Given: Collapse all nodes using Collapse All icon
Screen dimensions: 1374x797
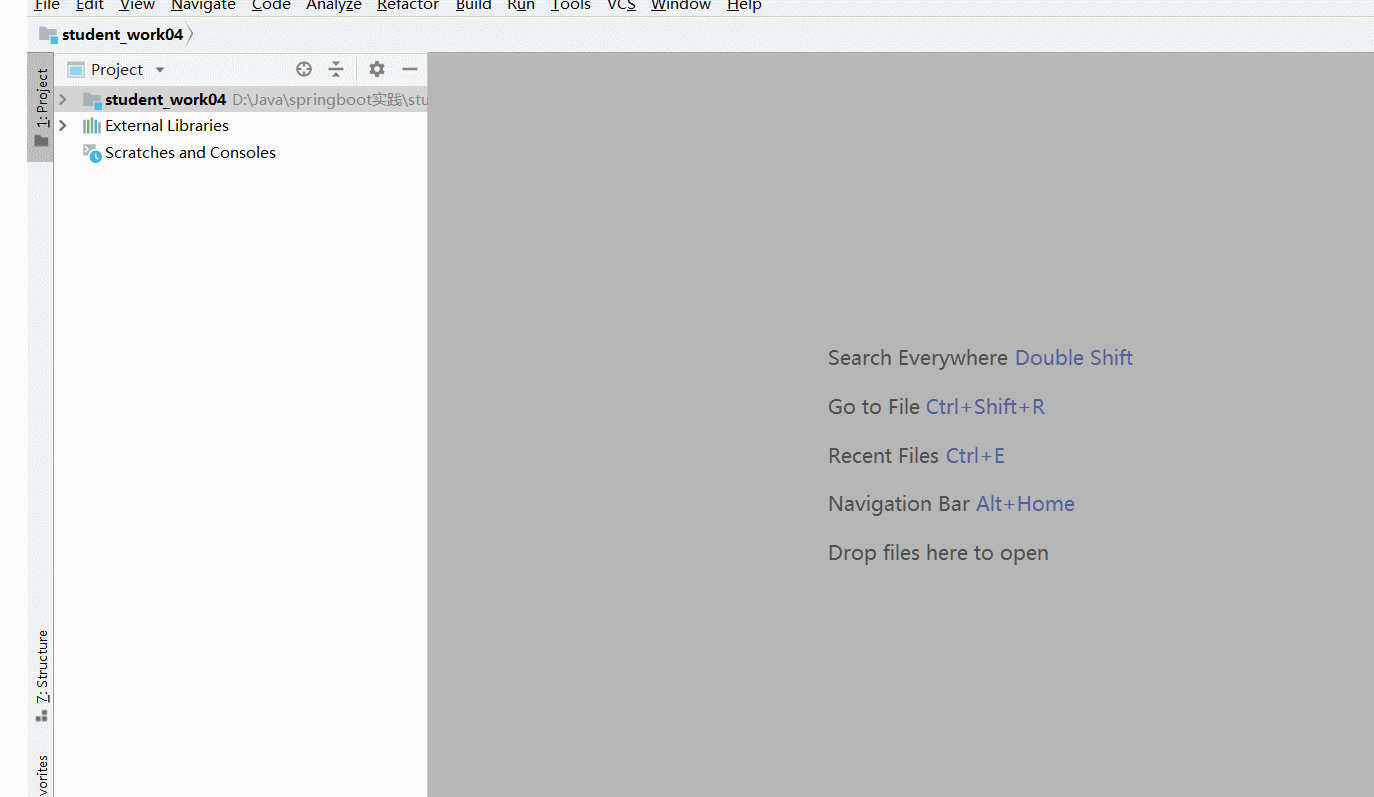Looking at the screenshot, I should pos(336,69).
